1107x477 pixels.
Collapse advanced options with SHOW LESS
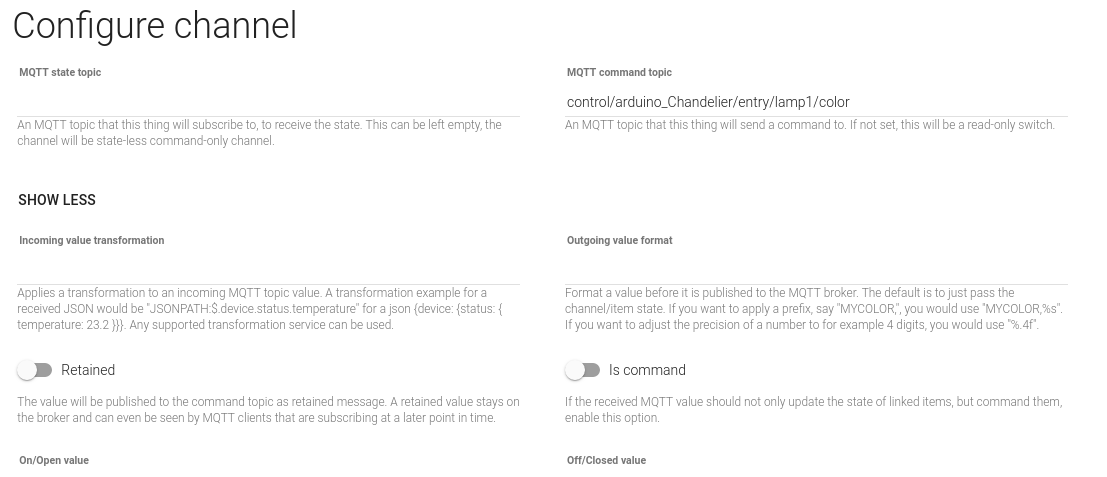[x=57, y=200]
